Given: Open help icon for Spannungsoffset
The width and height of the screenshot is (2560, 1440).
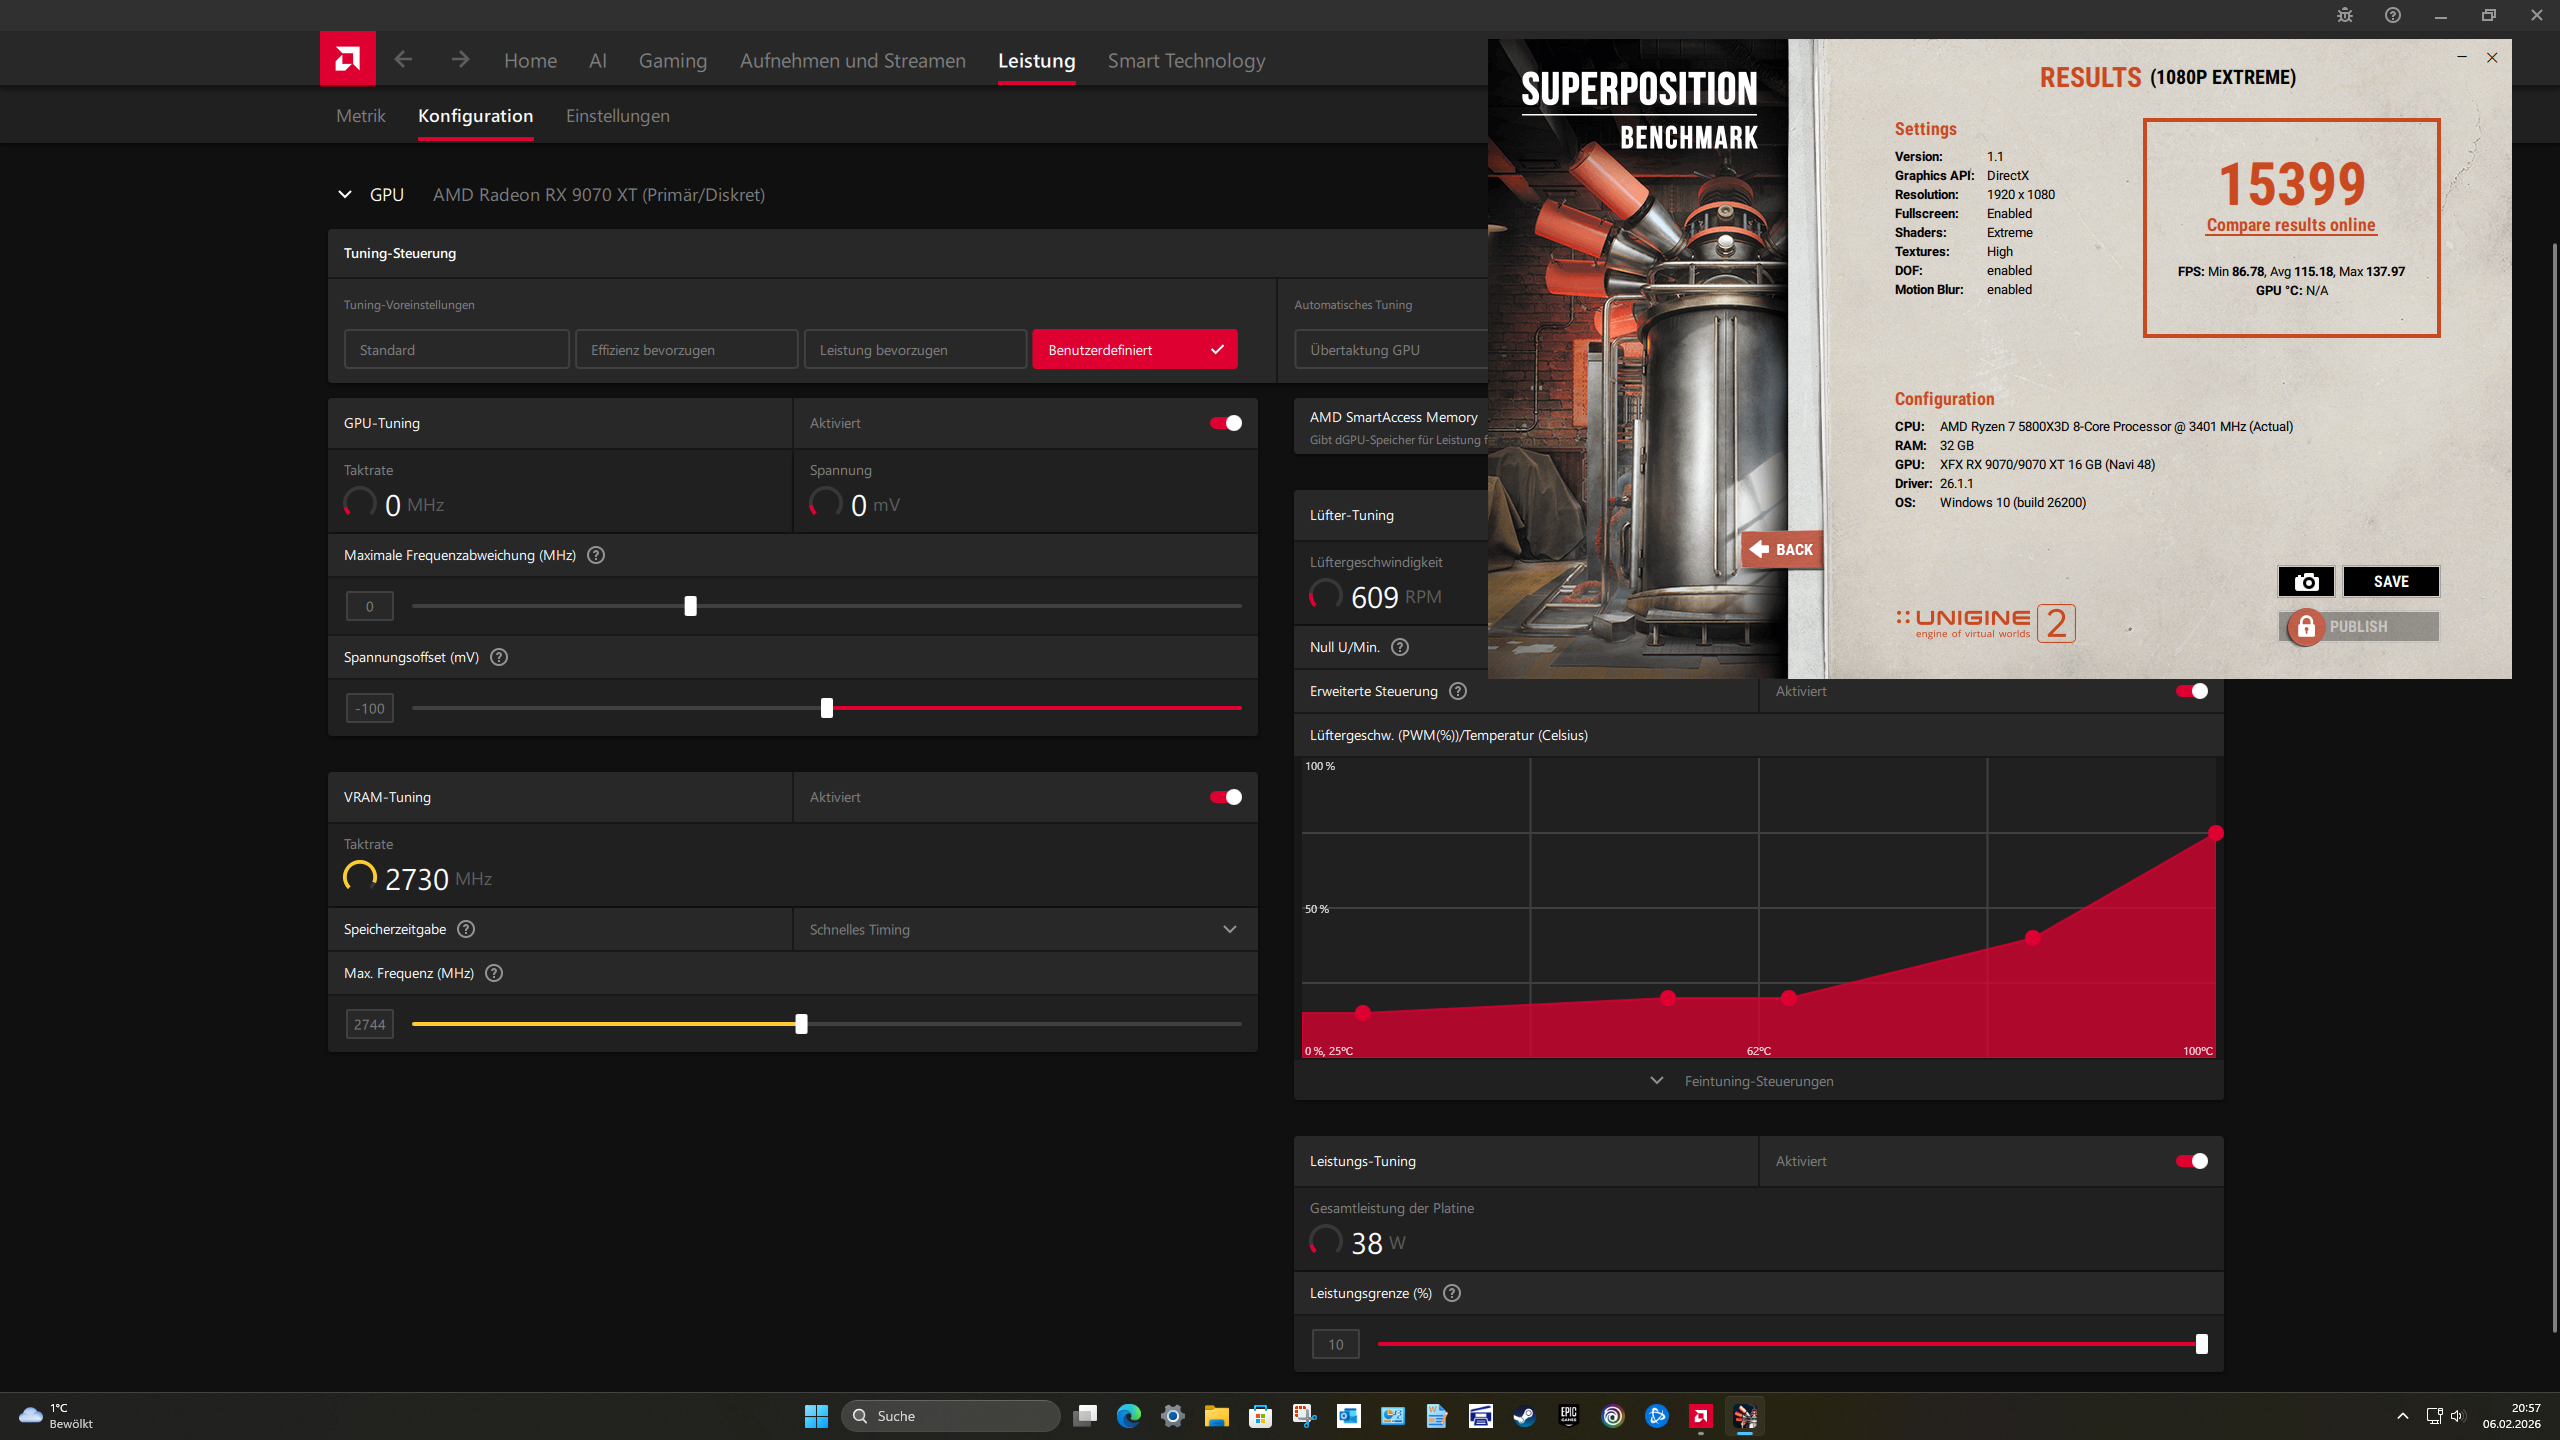Looking at the screenshot, I should pyautogui.click(x=499, y=657).
